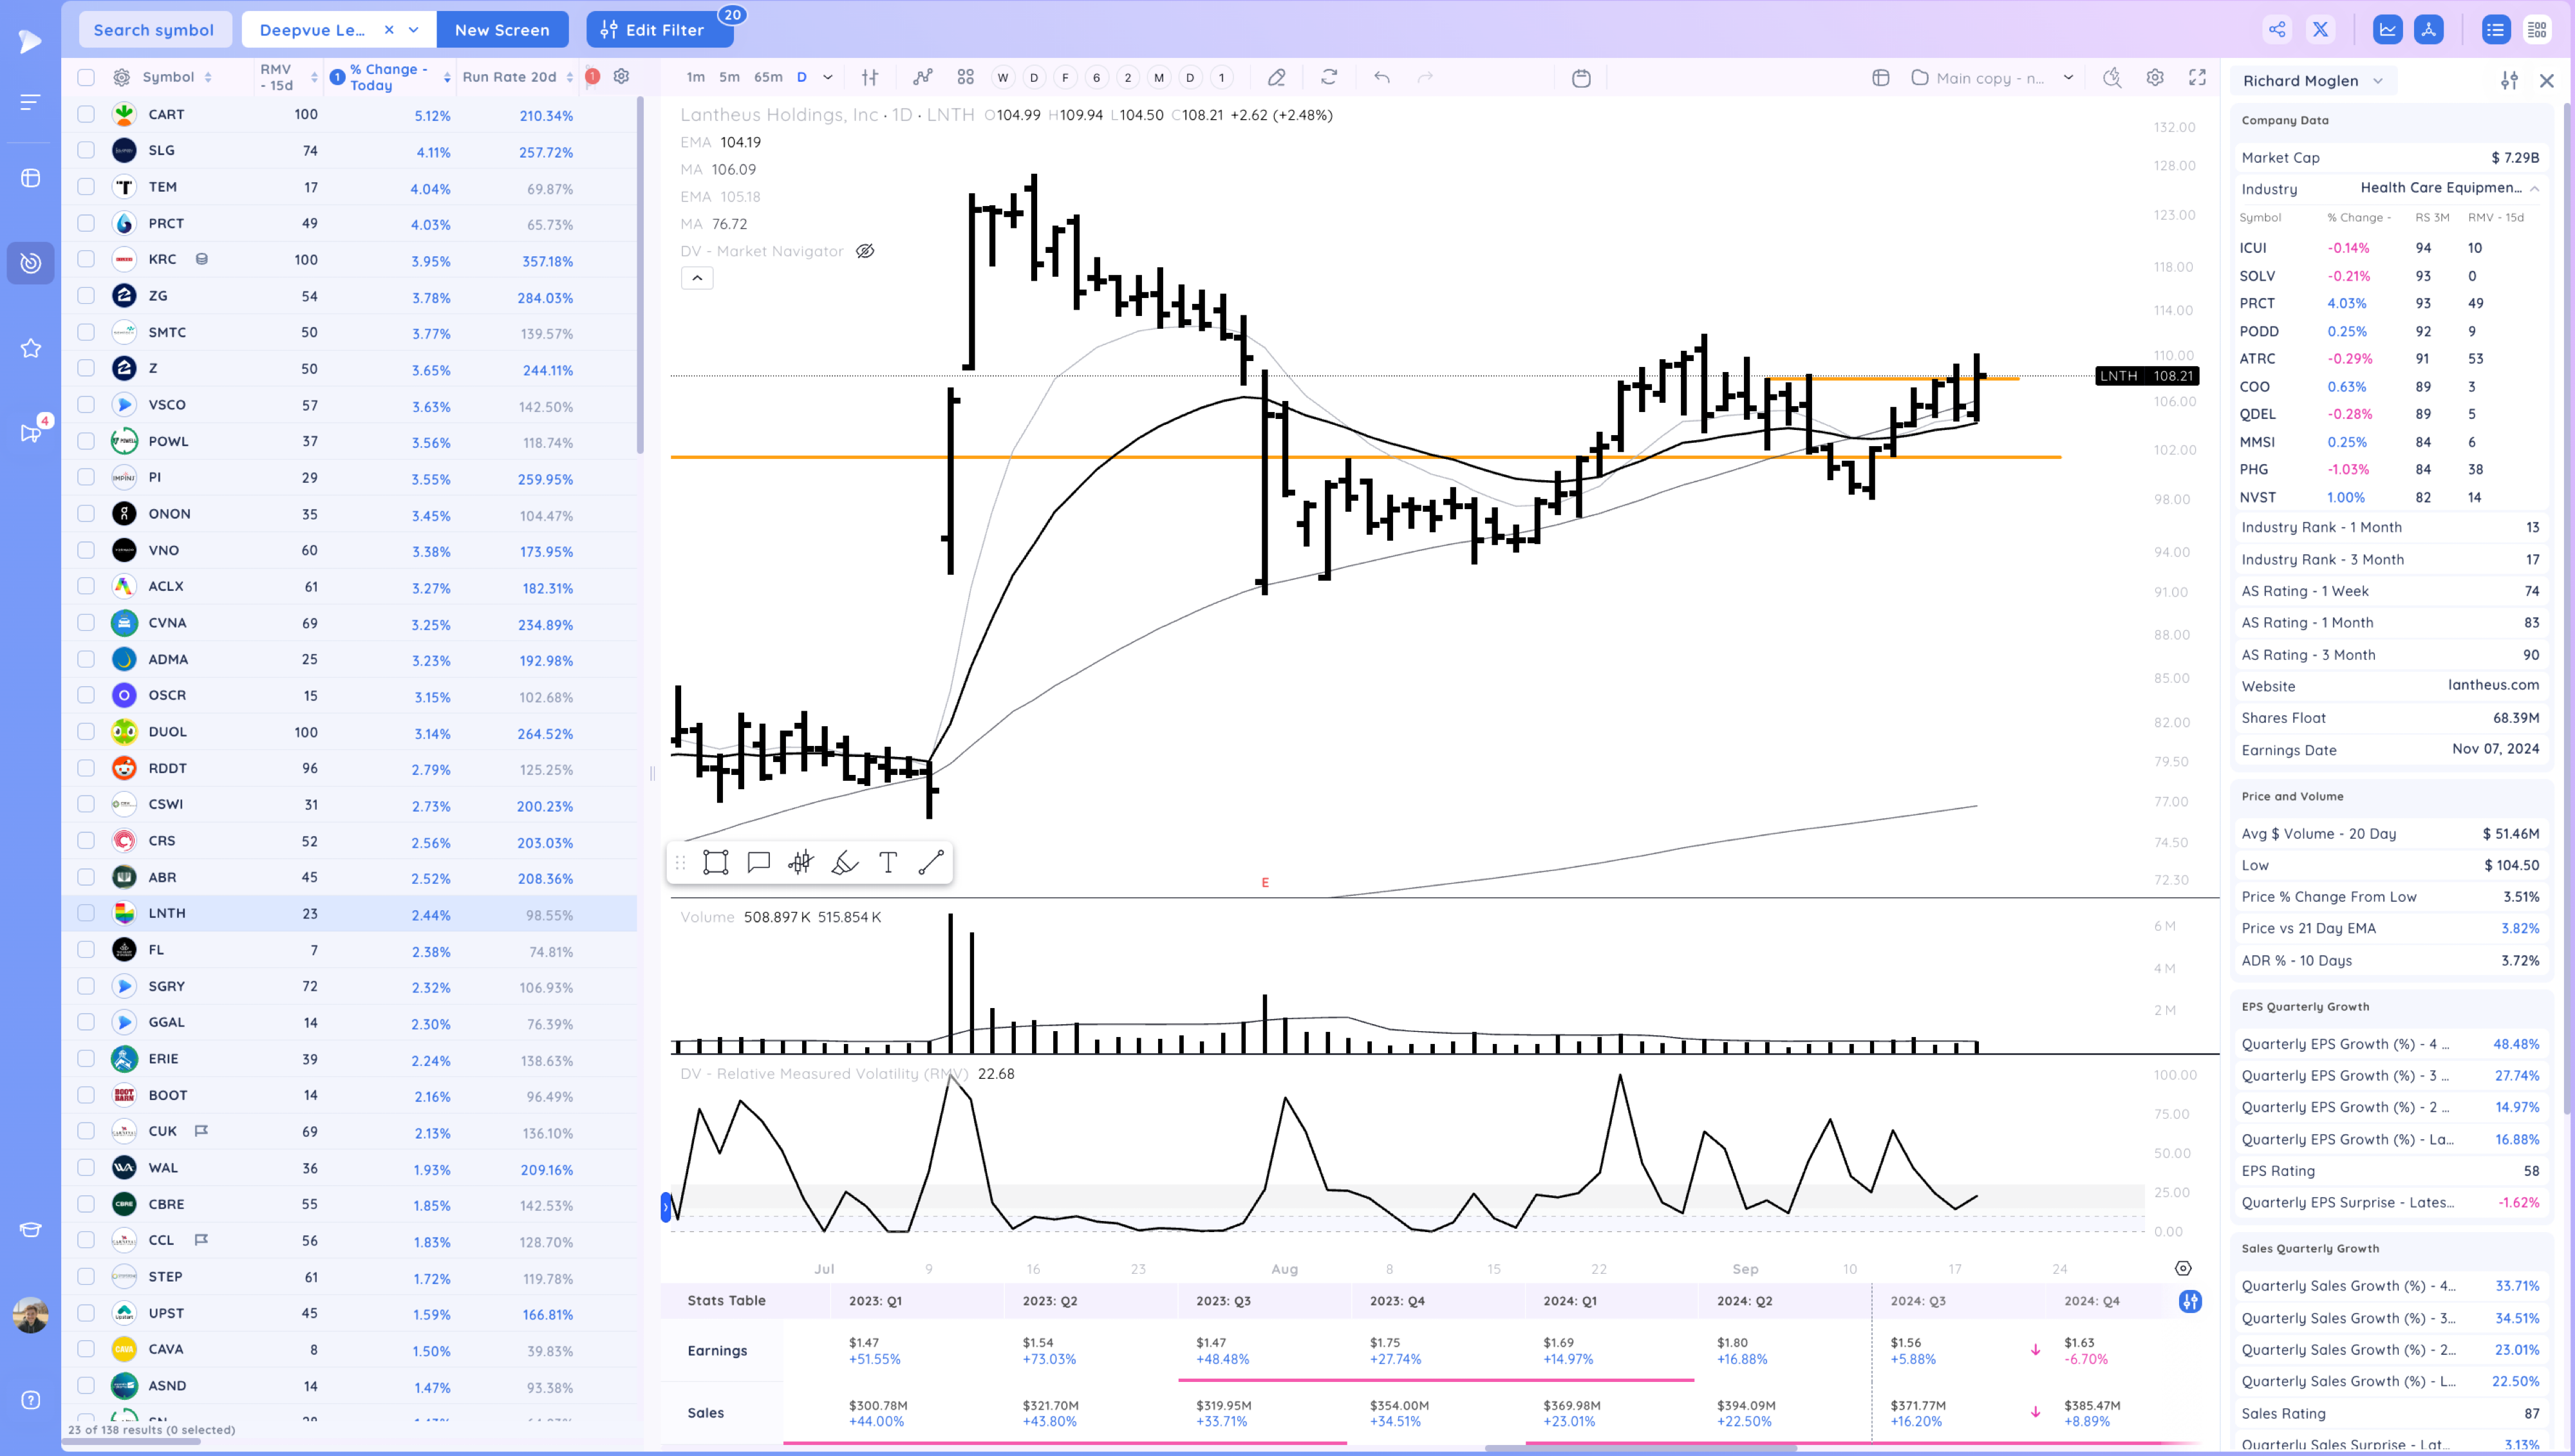Screen dimensions: 2575x1456
Task: Select the 5m timeframe tab
Action: (729, 77)
